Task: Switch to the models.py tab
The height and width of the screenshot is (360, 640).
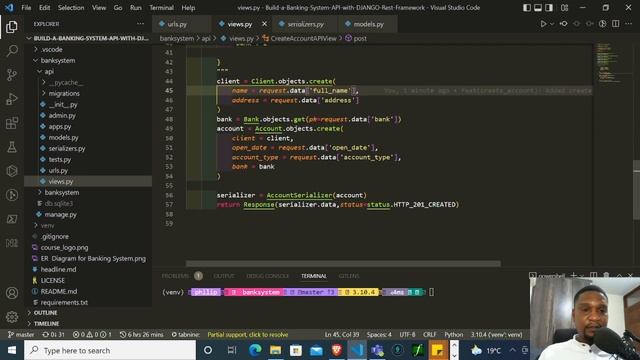Action: [x=368, y=24]
